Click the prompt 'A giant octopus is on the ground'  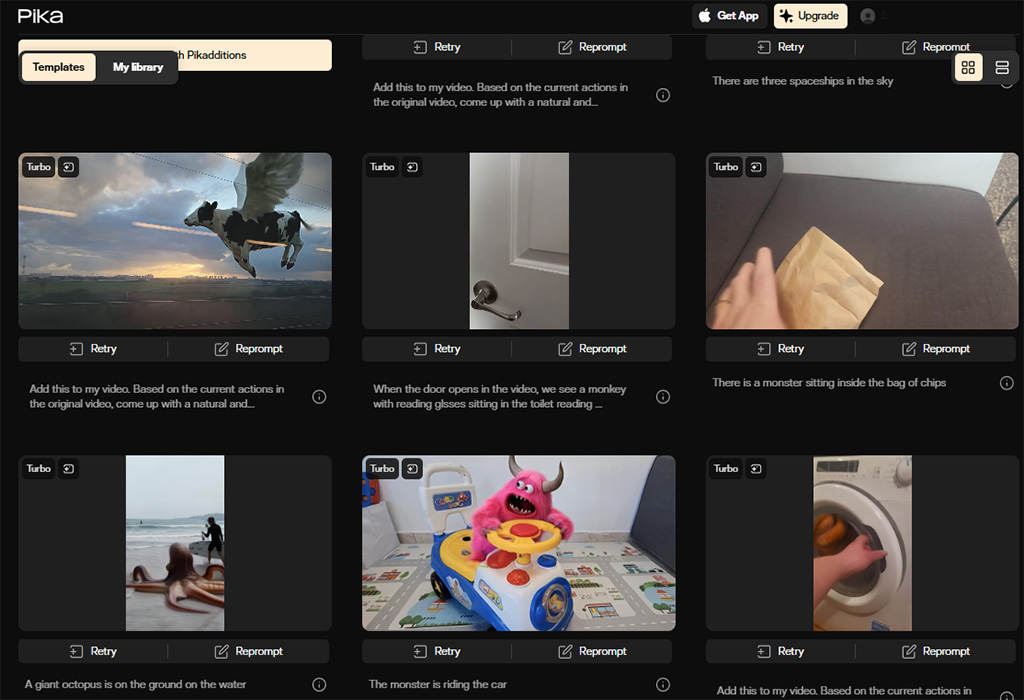(135, 684)
